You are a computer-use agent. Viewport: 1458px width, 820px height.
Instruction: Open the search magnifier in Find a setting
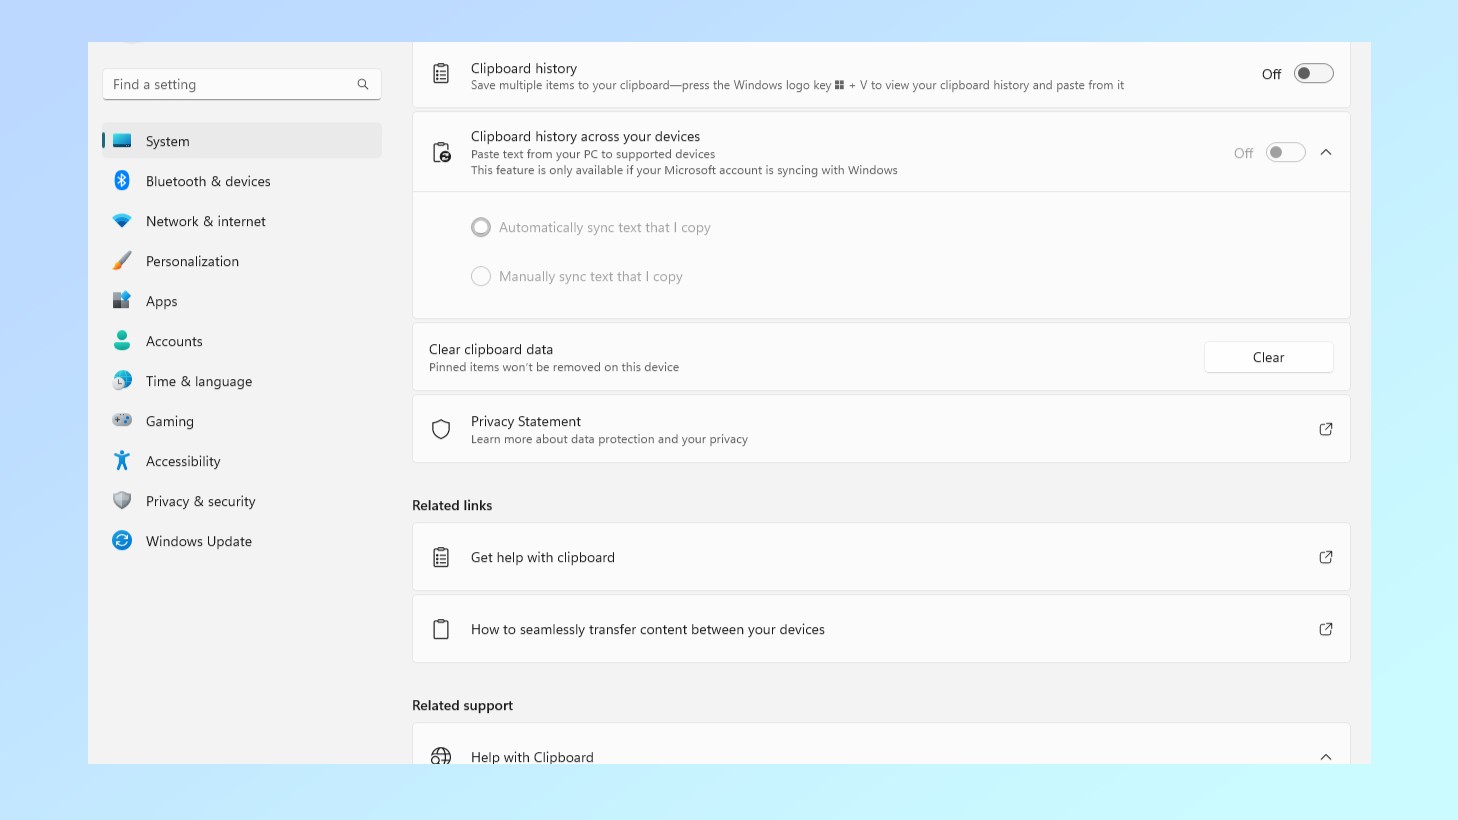pos(362,84)
